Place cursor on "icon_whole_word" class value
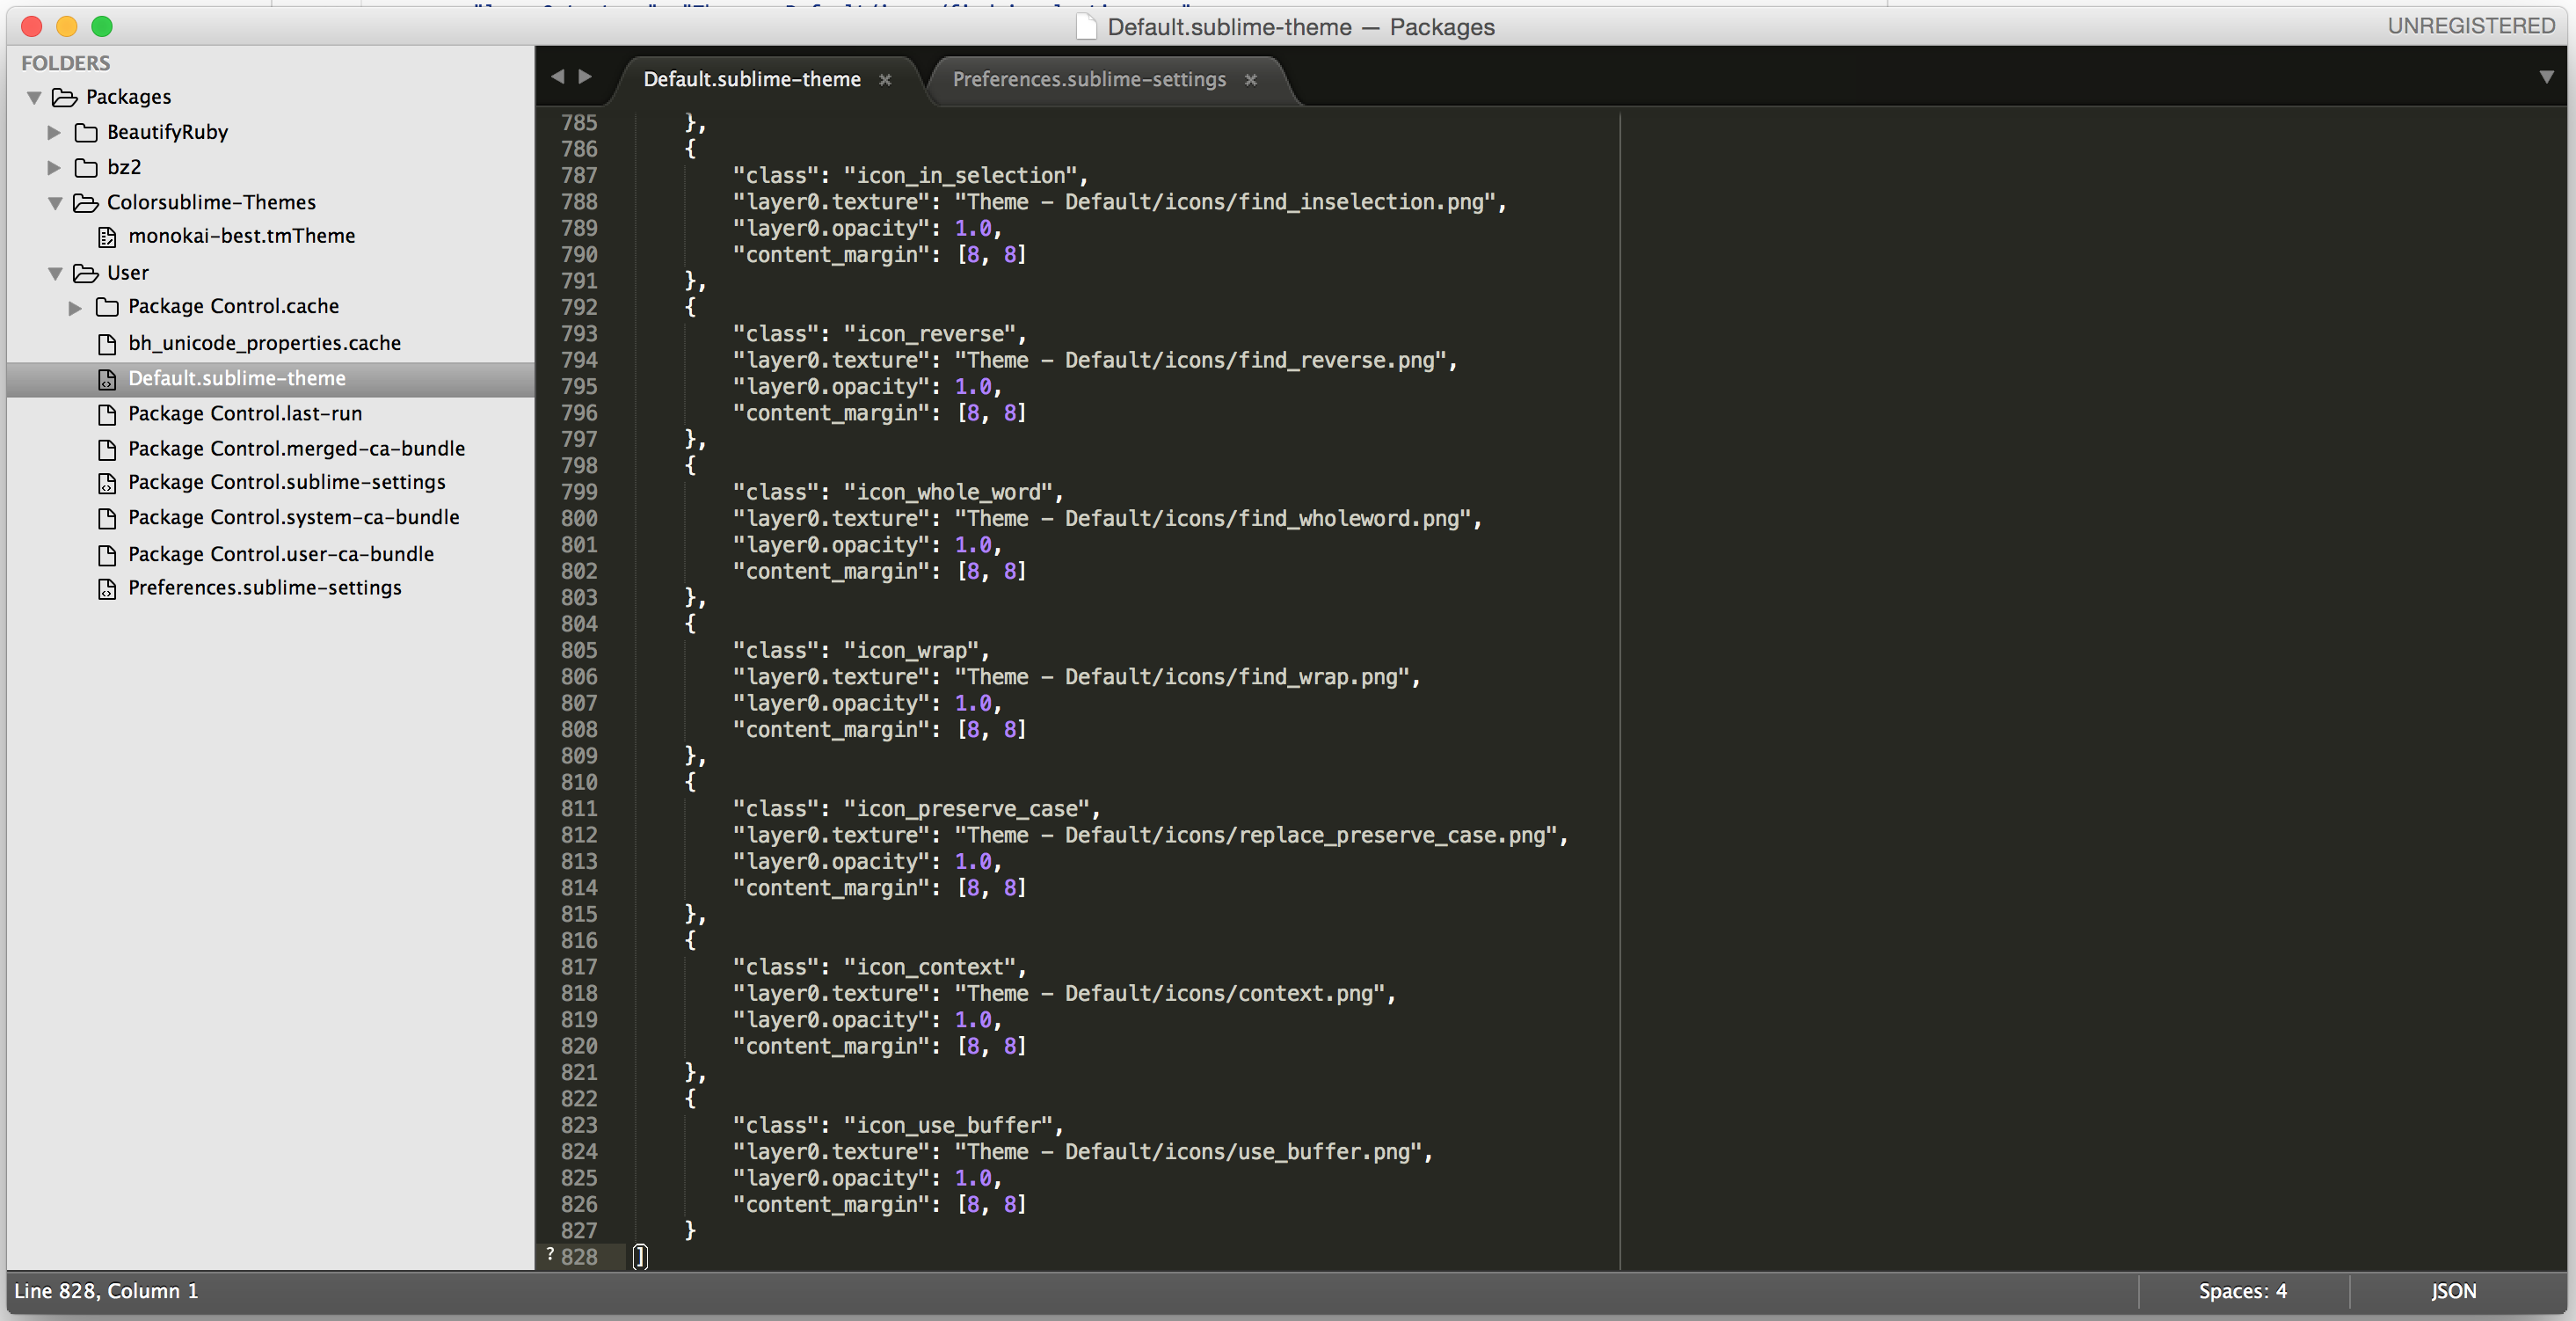Screen dimensions: 2576x1321 click(948, 493)
